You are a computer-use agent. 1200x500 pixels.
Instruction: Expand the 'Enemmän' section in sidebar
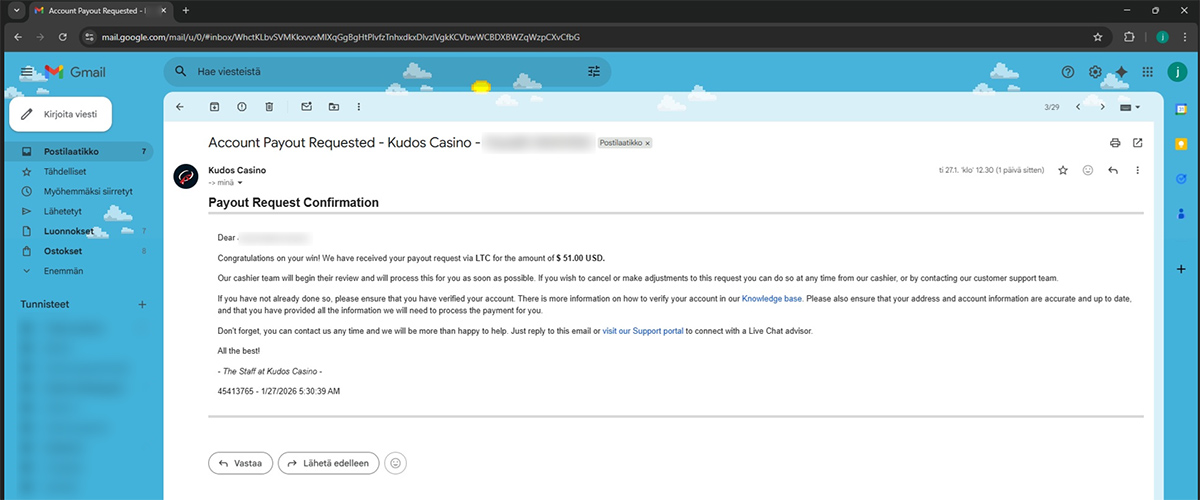pos(63,270)
